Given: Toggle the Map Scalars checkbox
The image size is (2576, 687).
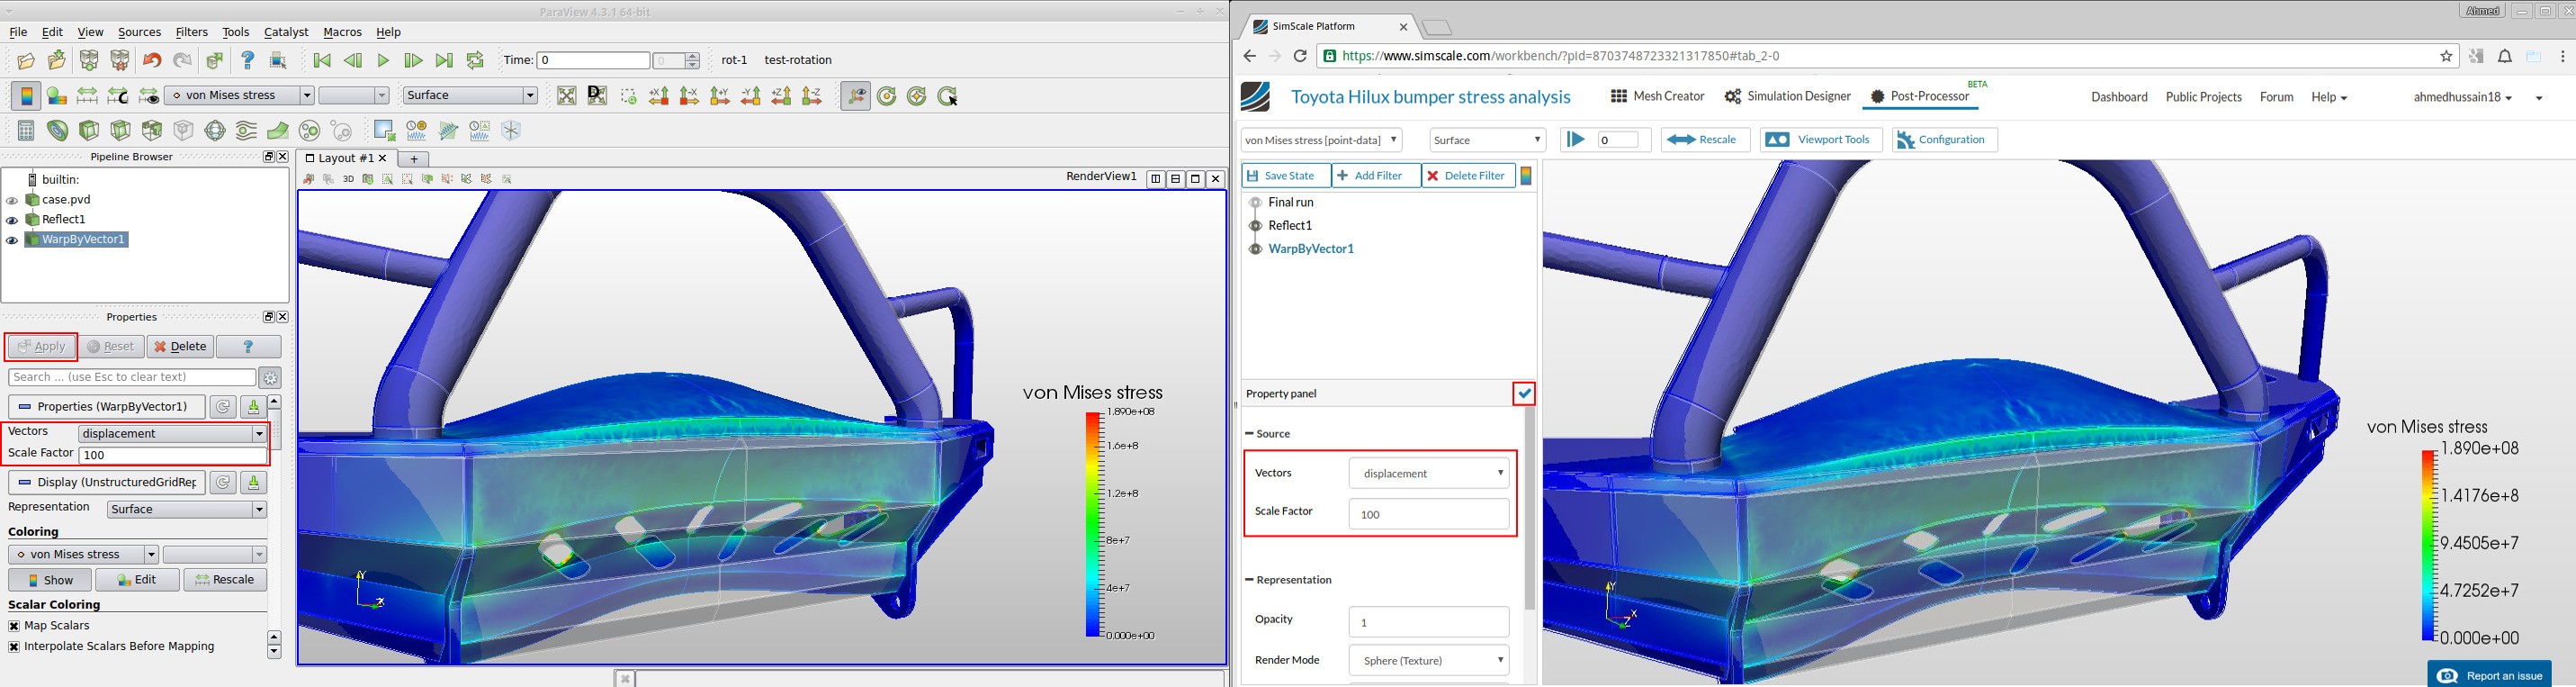Looking at the screenshot, I should coord(14,626).
